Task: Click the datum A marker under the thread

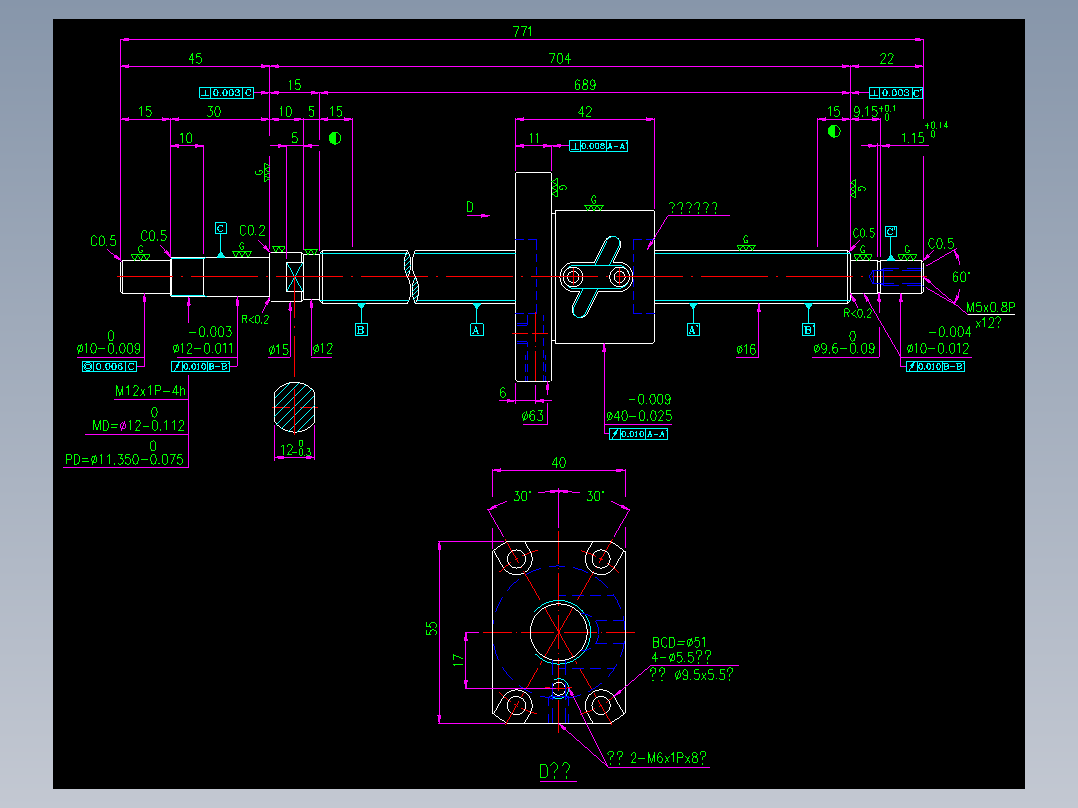Action: [x=476, y=330]
